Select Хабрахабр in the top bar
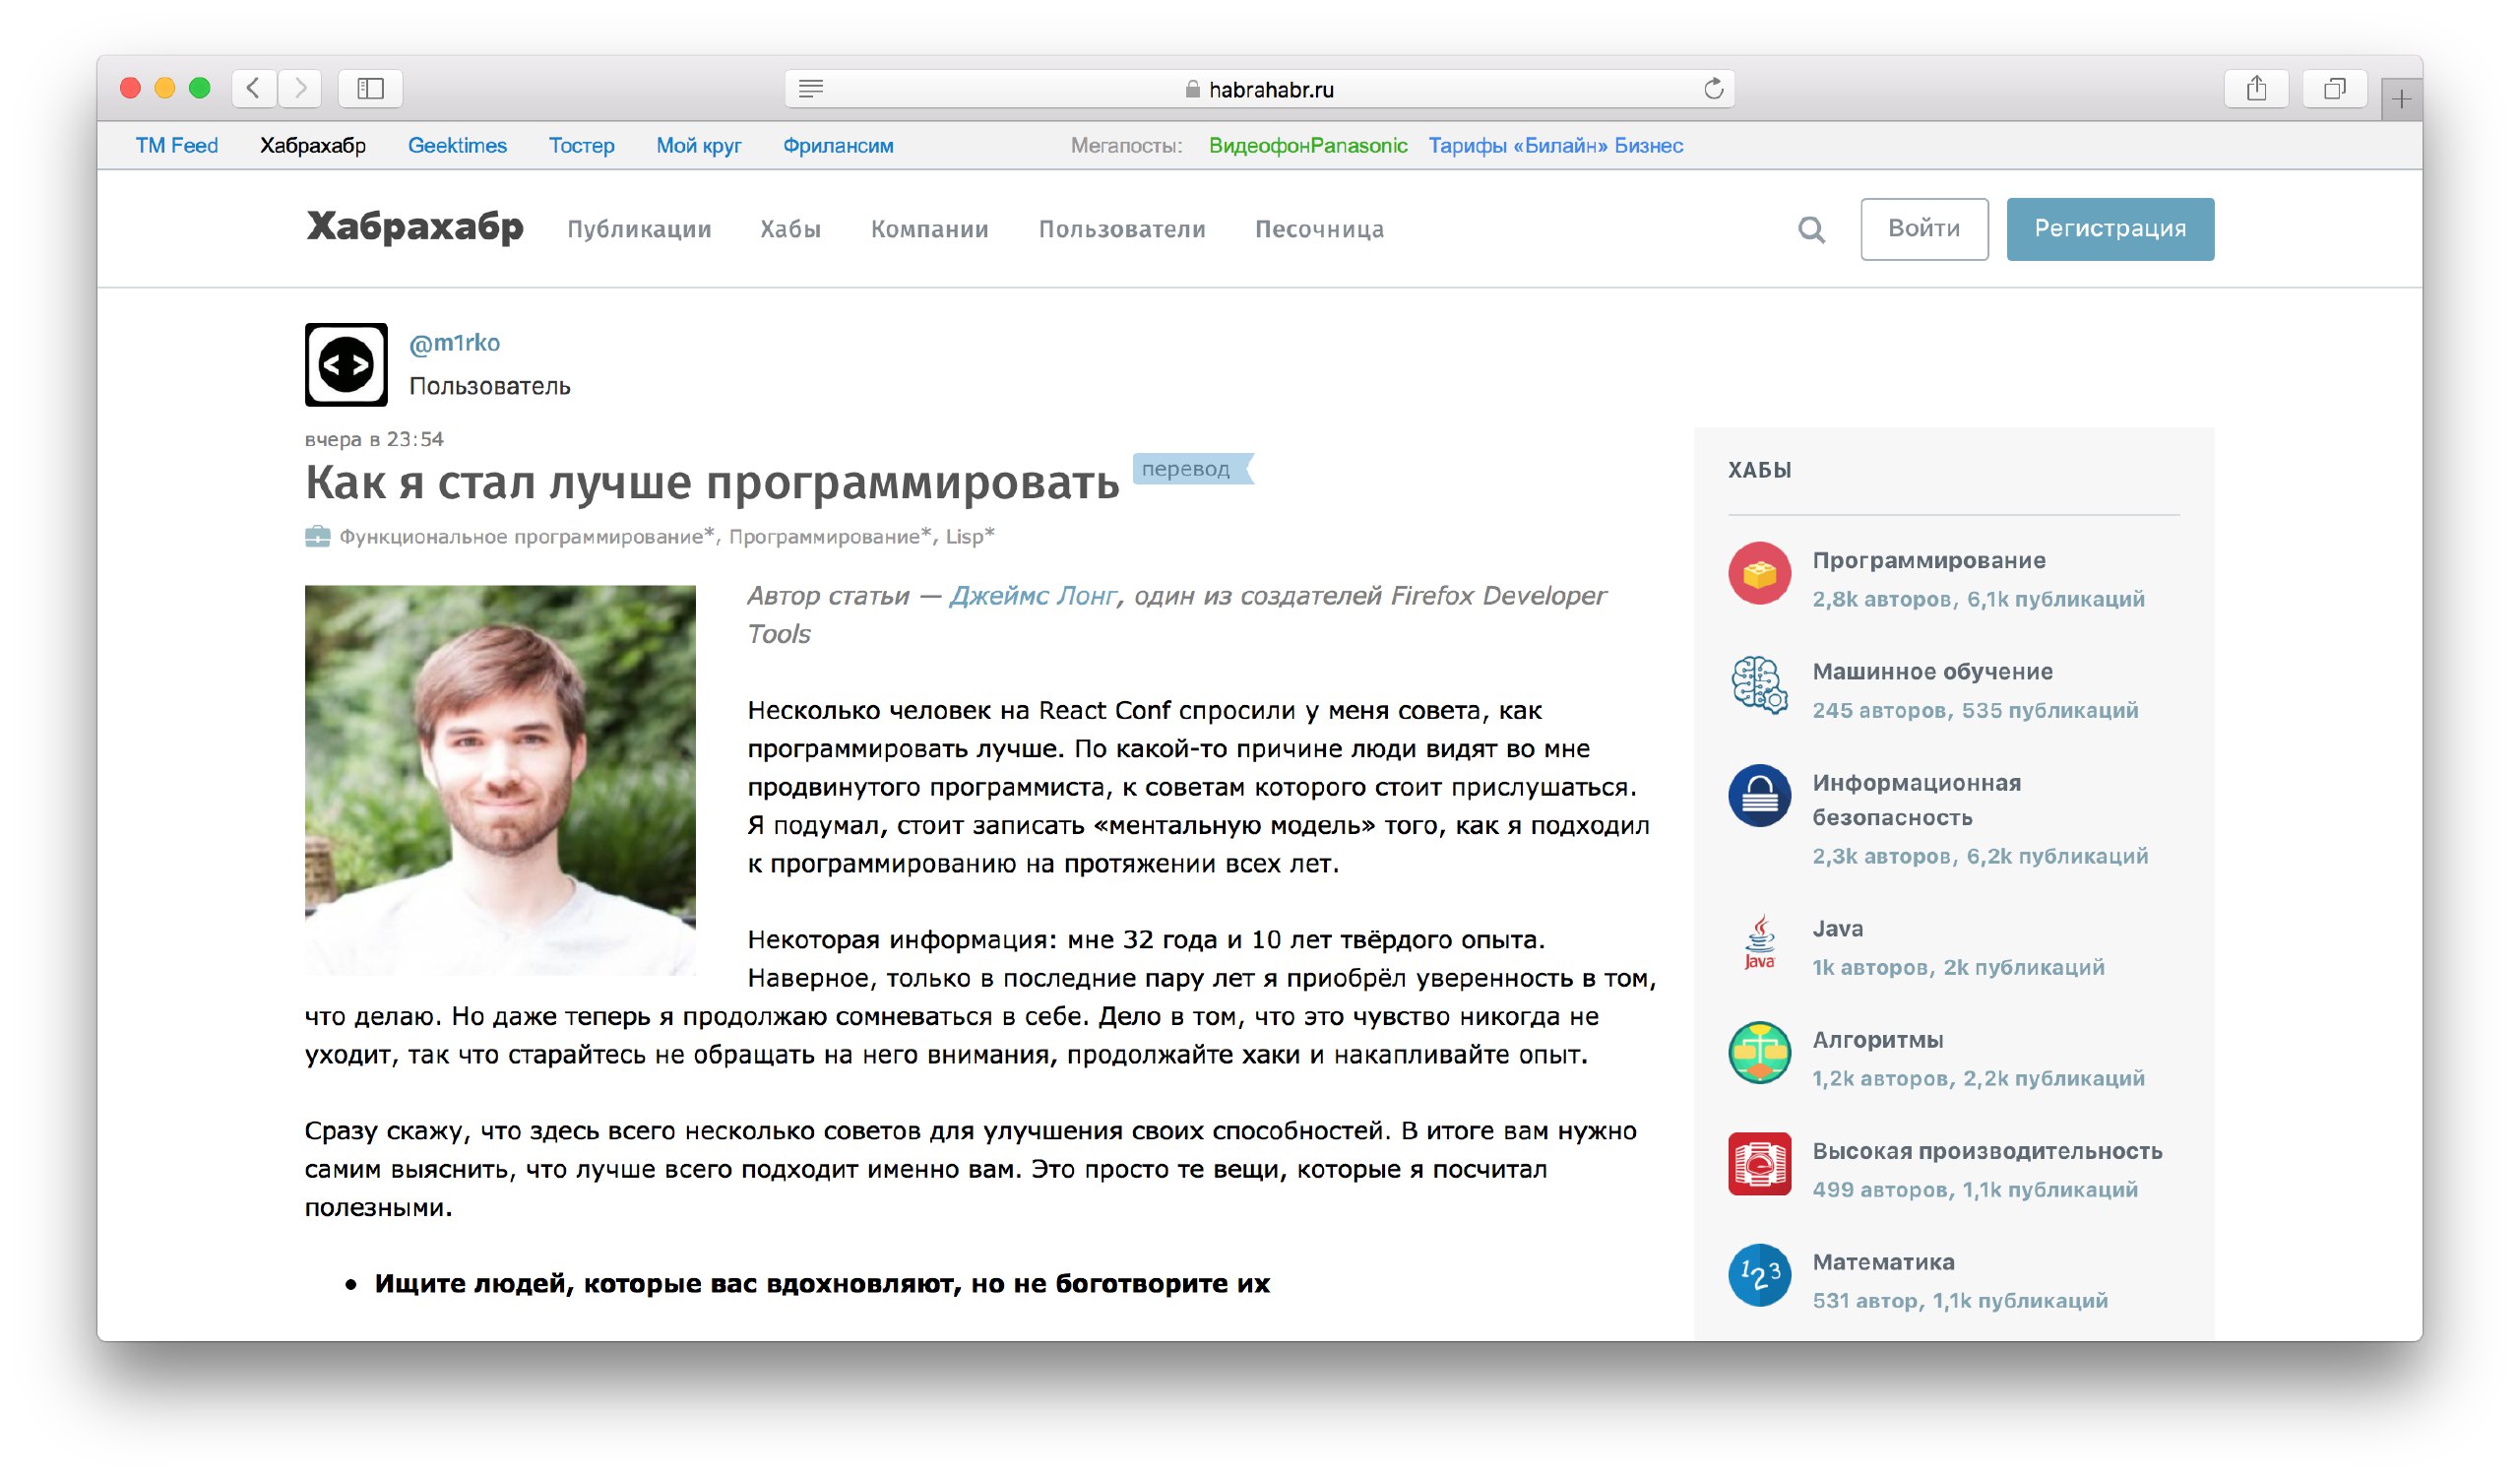Image resolution: width=2520 pixels, height=1480 pixels. coord(313,145)
